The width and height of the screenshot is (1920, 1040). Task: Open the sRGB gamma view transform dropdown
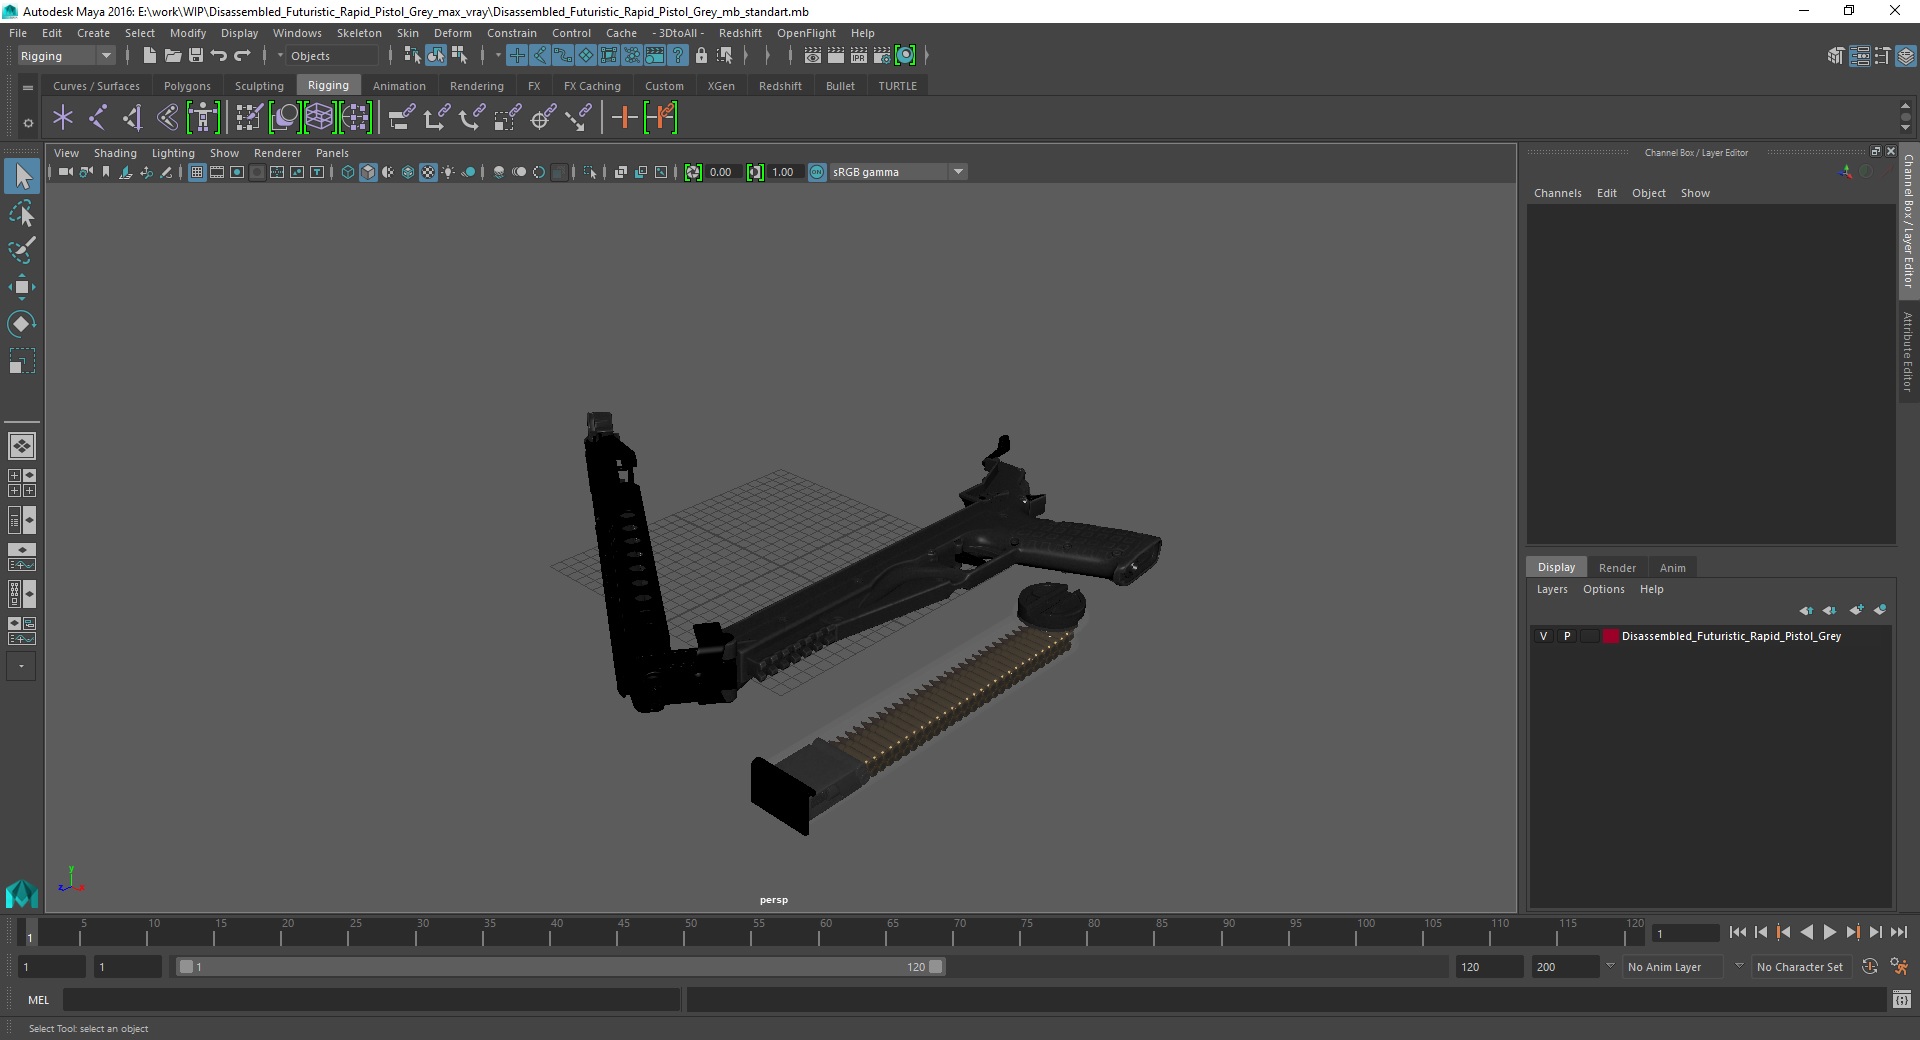pyautogui.click(x=897, y=172)
